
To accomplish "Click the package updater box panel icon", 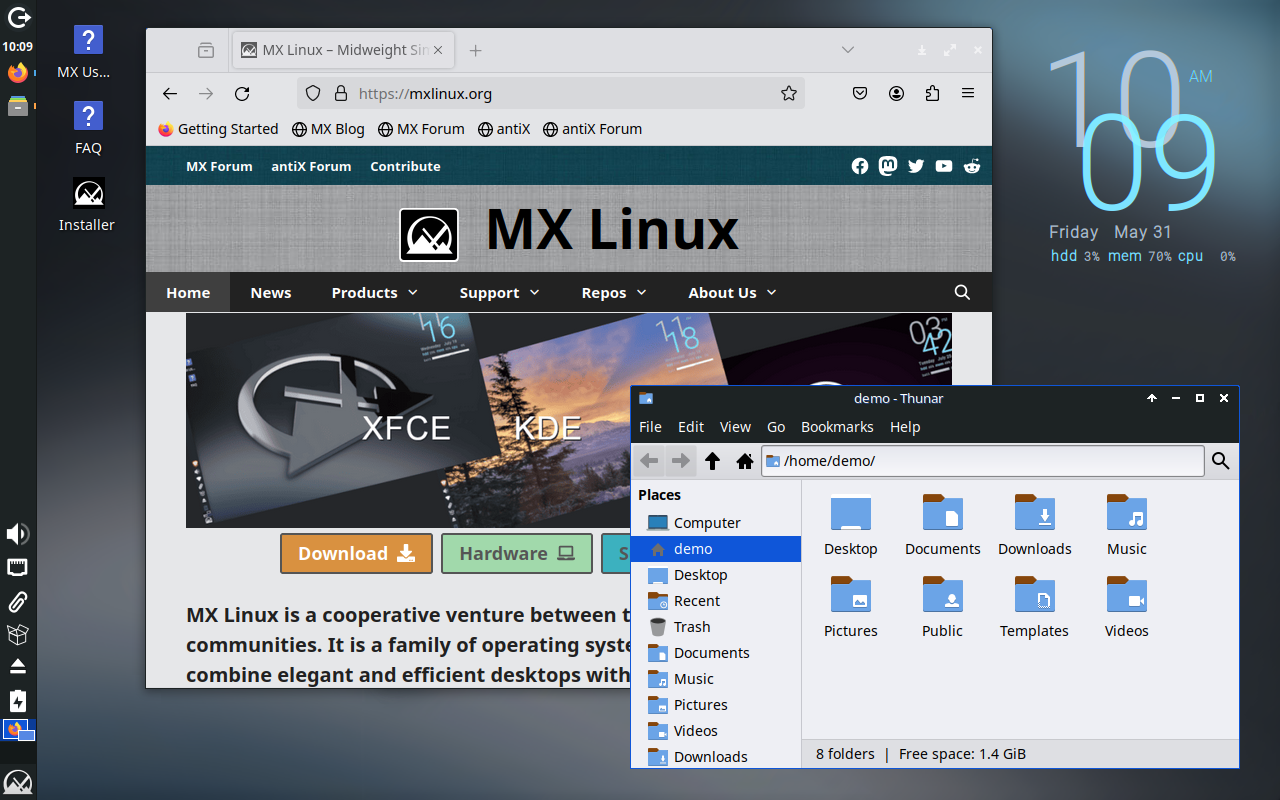I will tap(18, 634).
